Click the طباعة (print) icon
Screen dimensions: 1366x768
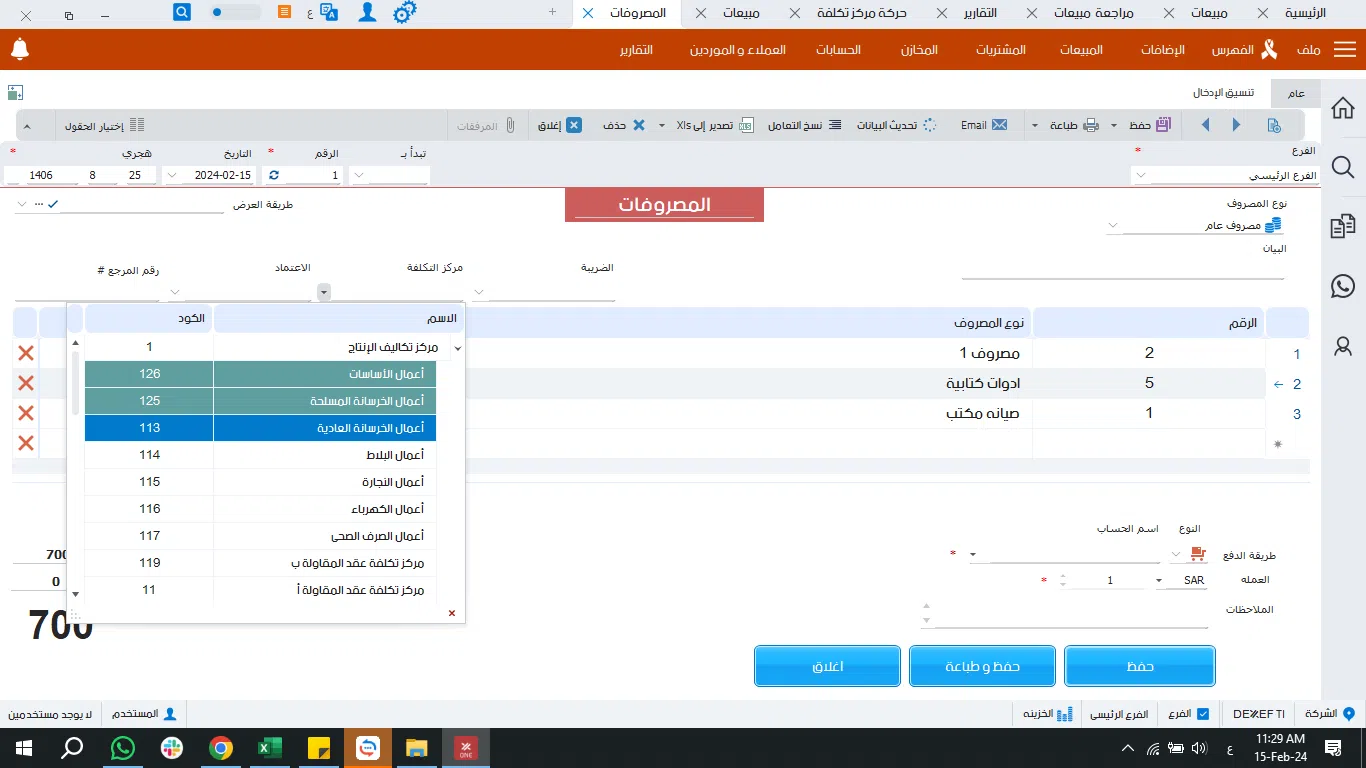(1089, 124)
